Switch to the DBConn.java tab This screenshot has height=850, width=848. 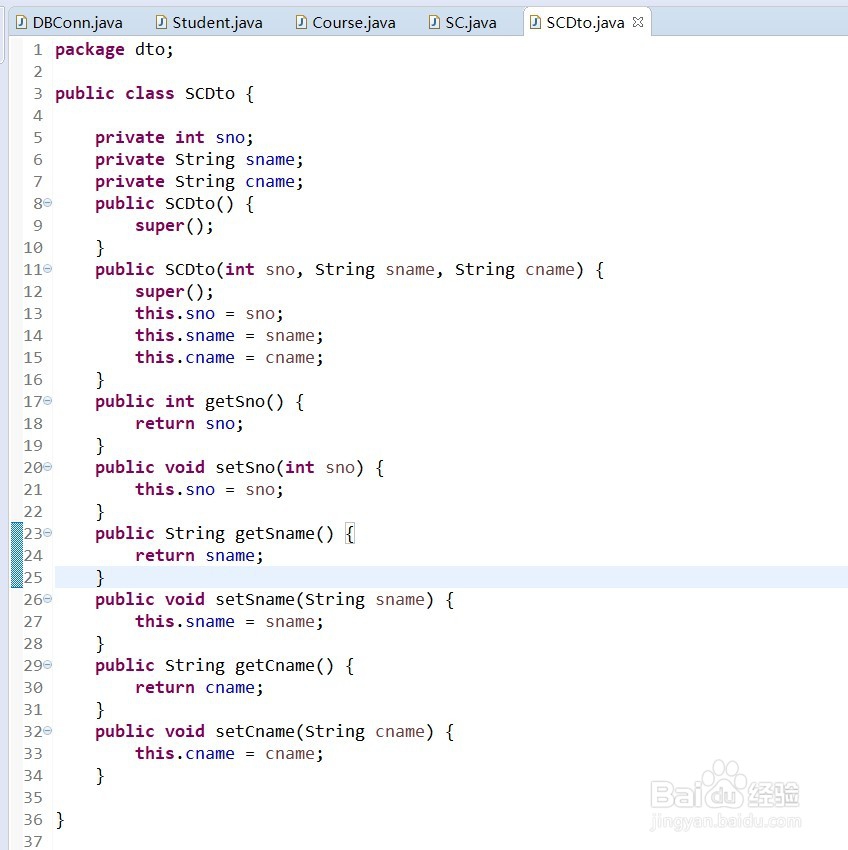click(69, 22)
